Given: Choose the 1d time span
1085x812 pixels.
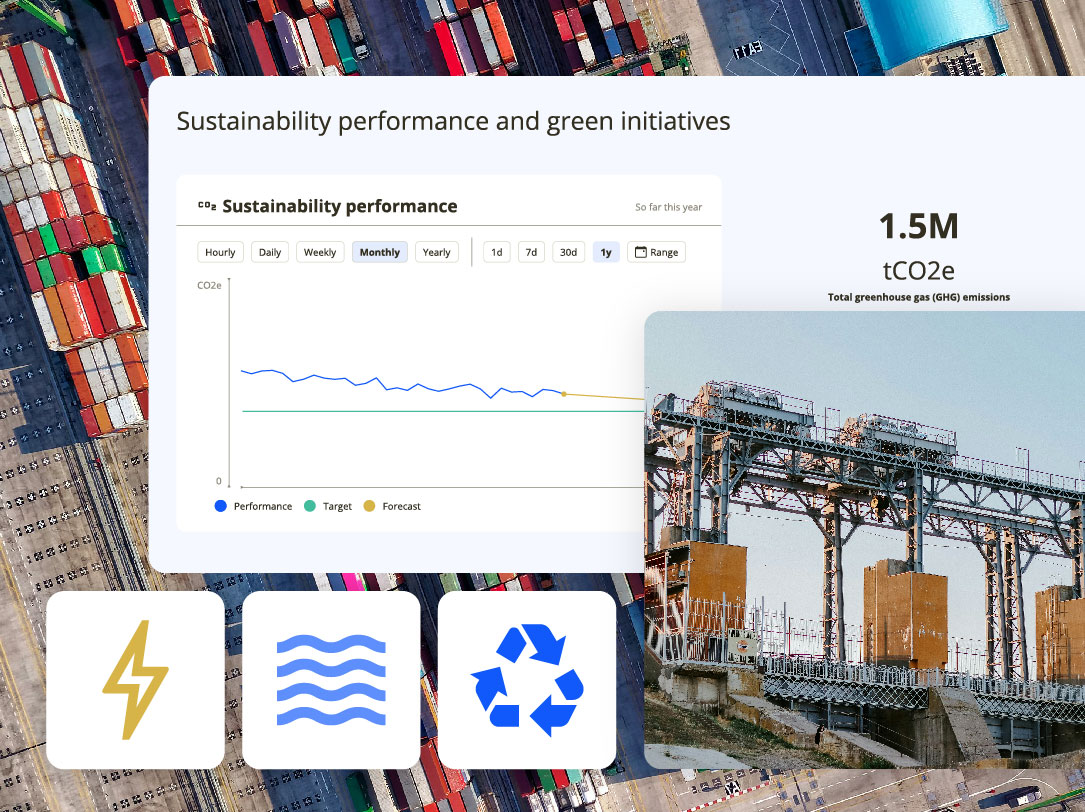Looking at the screenshot, I should 497,252.
